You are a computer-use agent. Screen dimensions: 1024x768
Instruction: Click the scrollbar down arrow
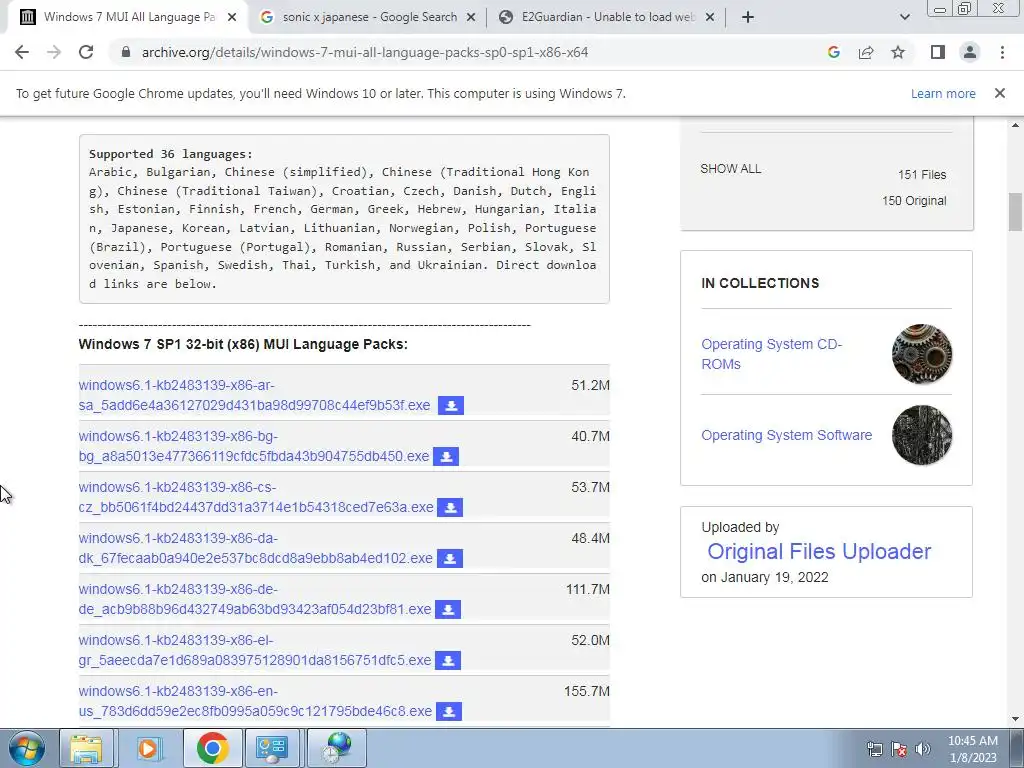1015,720
